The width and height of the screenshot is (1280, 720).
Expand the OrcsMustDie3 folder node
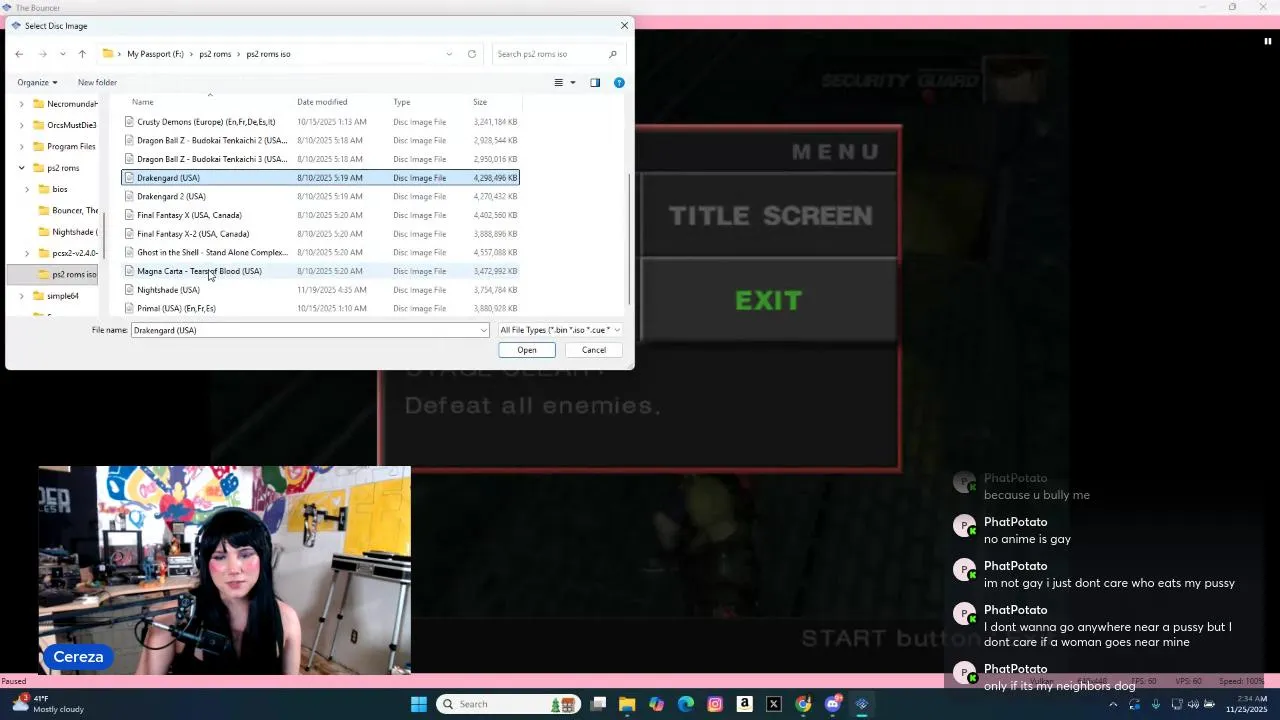click(22, 126)
